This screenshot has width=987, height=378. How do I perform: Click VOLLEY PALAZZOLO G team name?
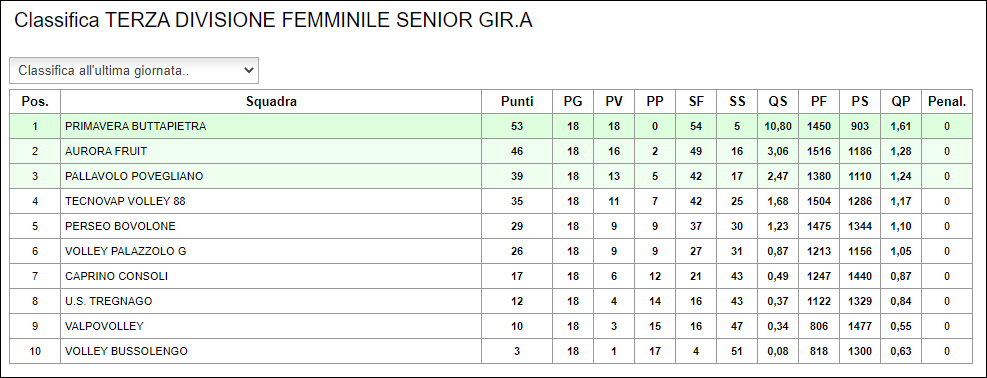coord(126,252)
